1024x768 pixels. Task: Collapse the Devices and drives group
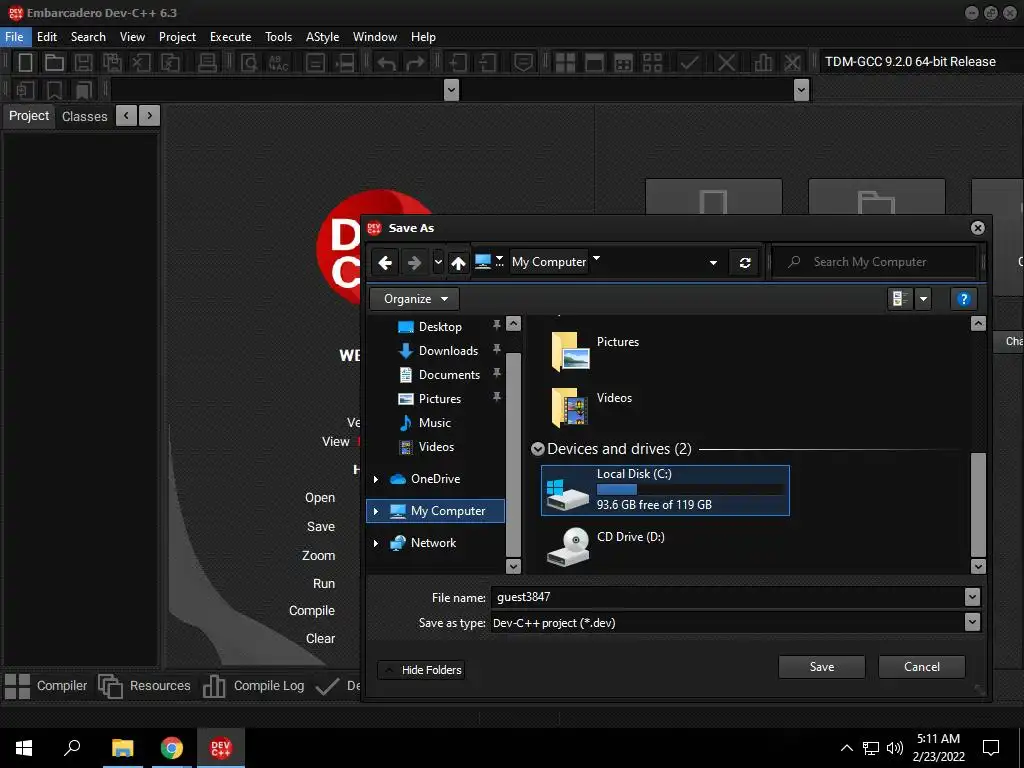click(537, 449)
